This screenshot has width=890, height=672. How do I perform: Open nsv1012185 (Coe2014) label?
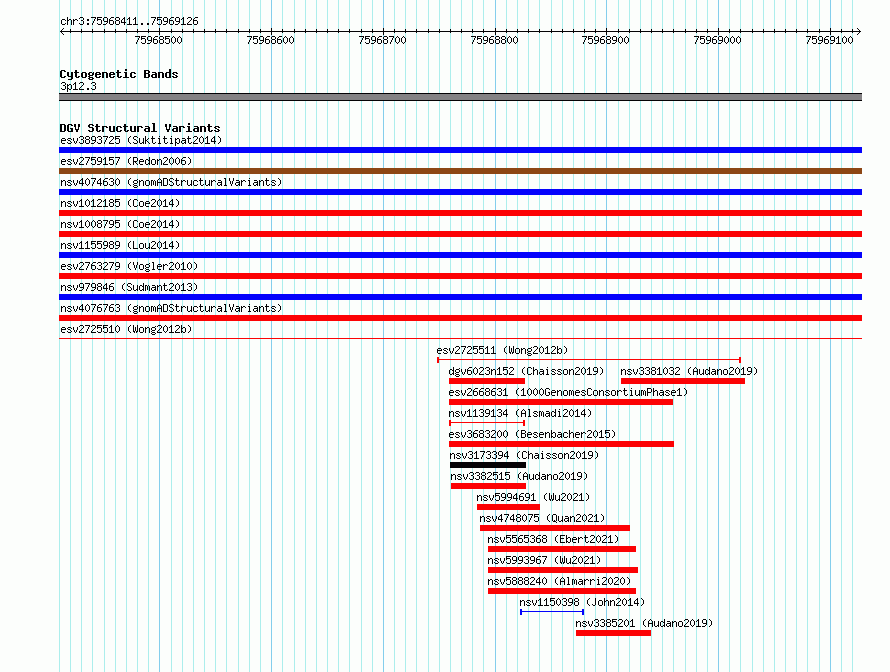[x=120, y=203]
